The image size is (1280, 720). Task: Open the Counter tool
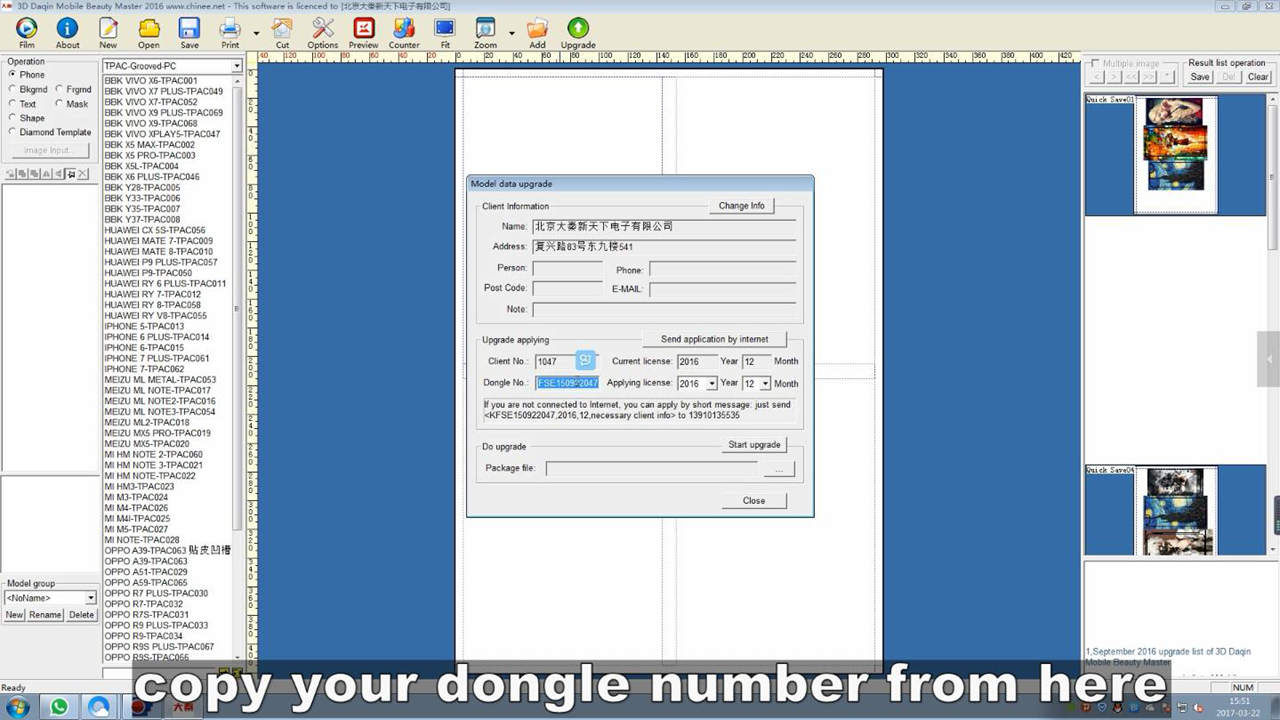coord(404,32)
